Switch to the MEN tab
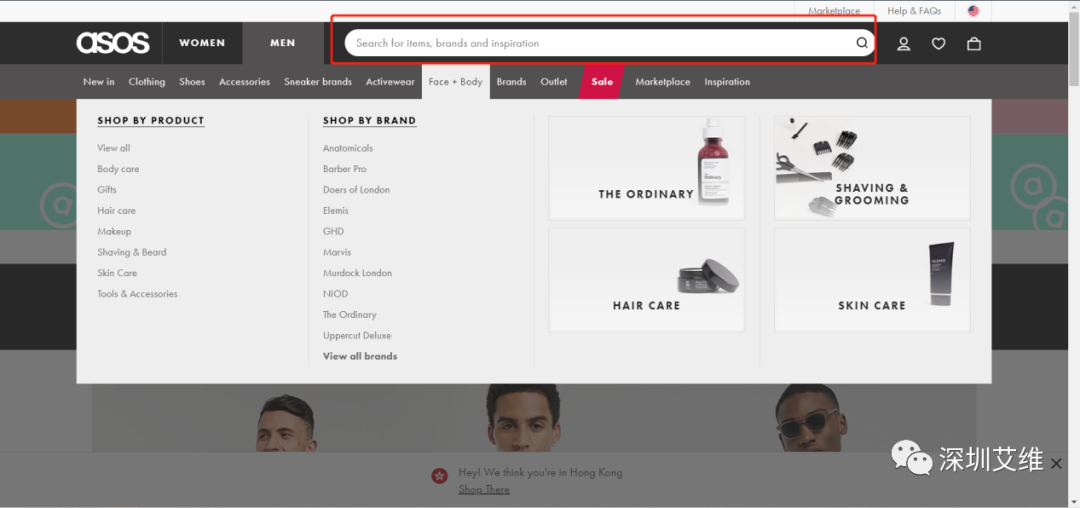The height and width of the screenshot is (508, 1080). (x=282, y=43)
